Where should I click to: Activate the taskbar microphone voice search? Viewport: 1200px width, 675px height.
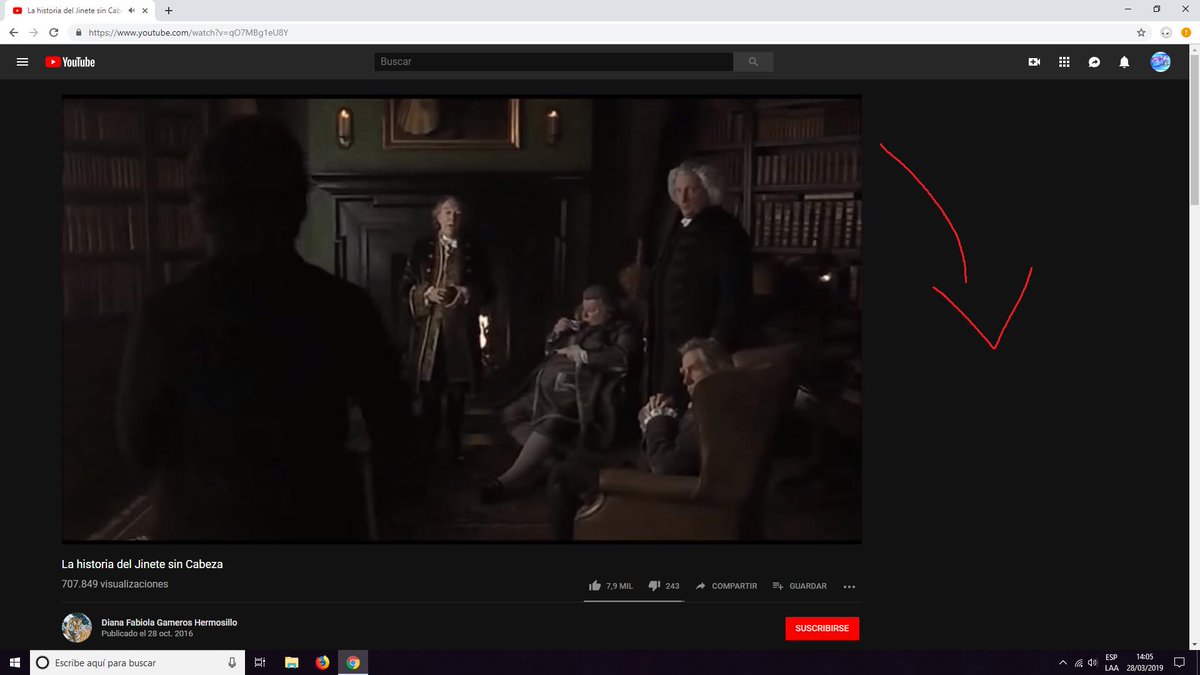coord(232,662)
